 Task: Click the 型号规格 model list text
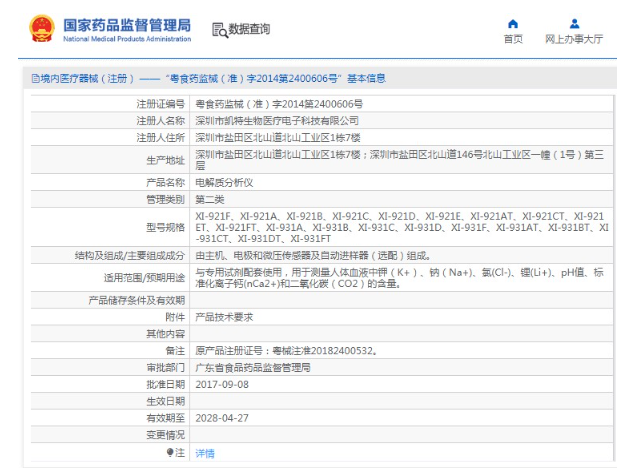[x=402, y=227]
